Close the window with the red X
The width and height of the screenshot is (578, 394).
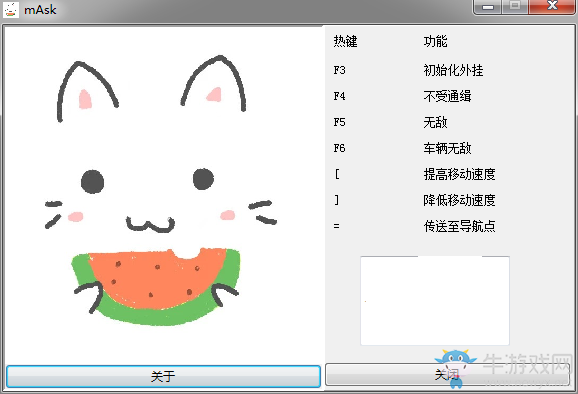point(552,6)
